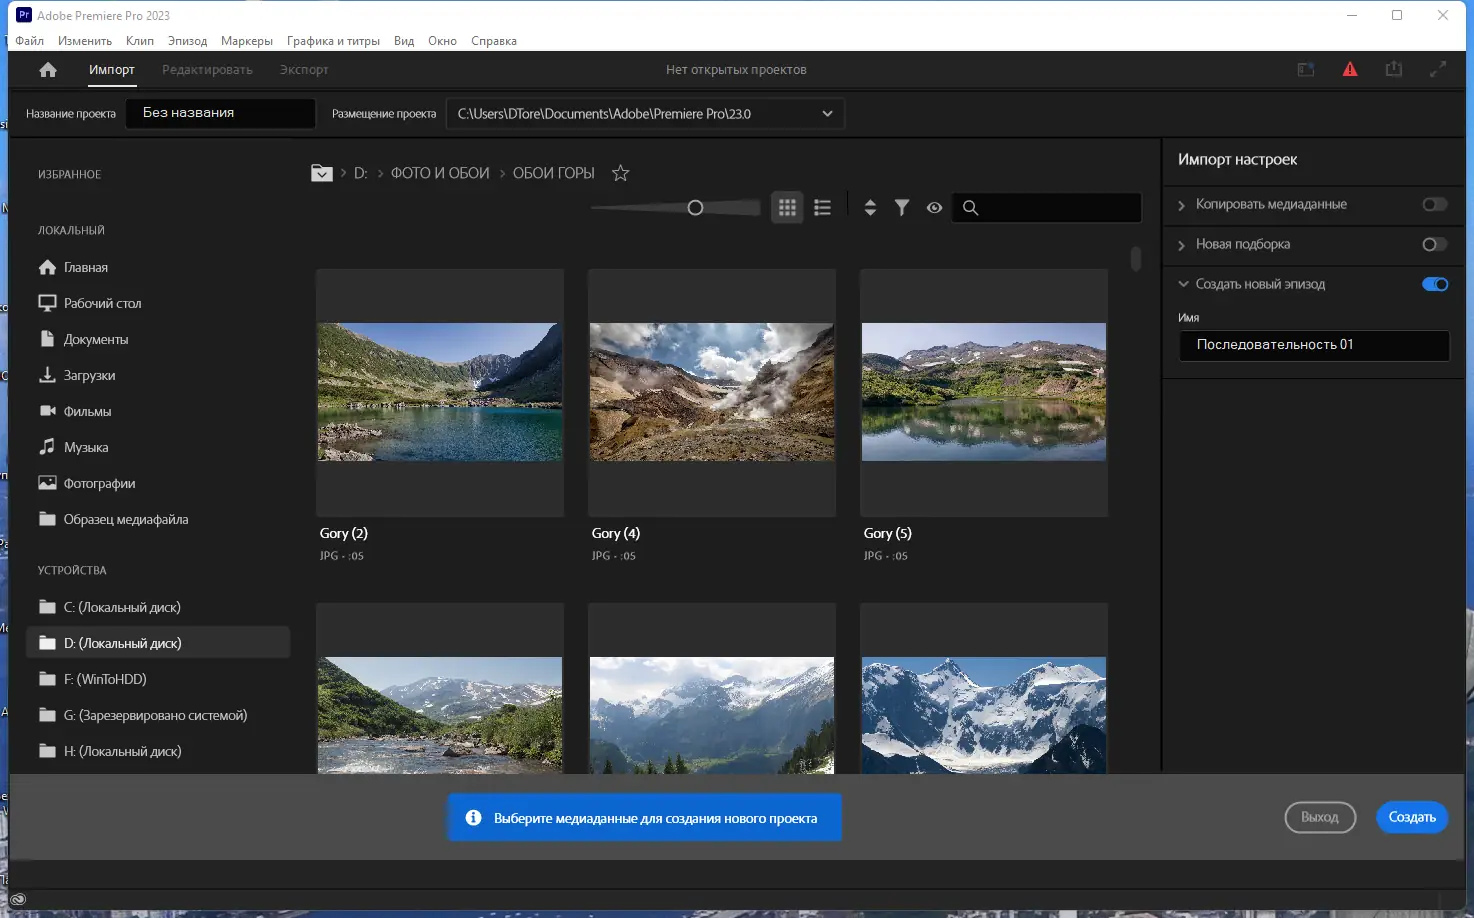Expand the Копировать медиаданные section
Screen dimensions: 1474x918
(1183, 205)
